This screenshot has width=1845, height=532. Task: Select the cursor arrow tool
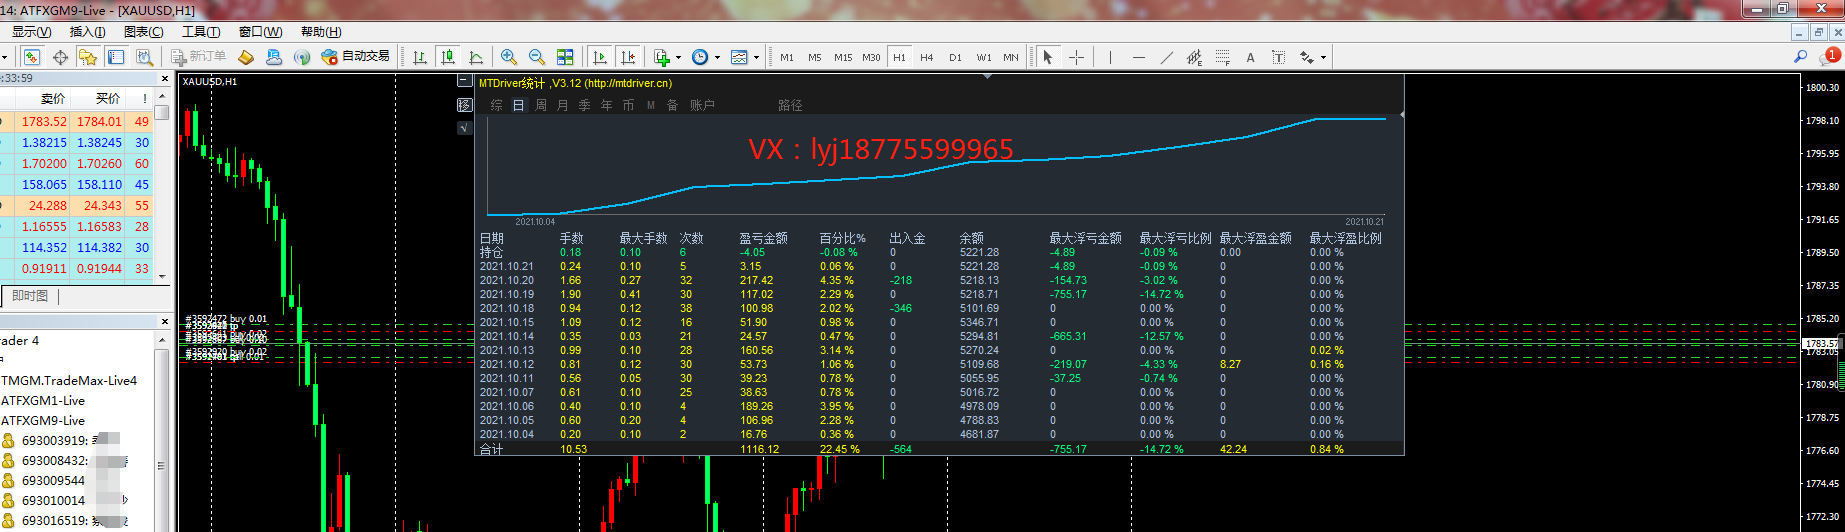[1048, 57]
